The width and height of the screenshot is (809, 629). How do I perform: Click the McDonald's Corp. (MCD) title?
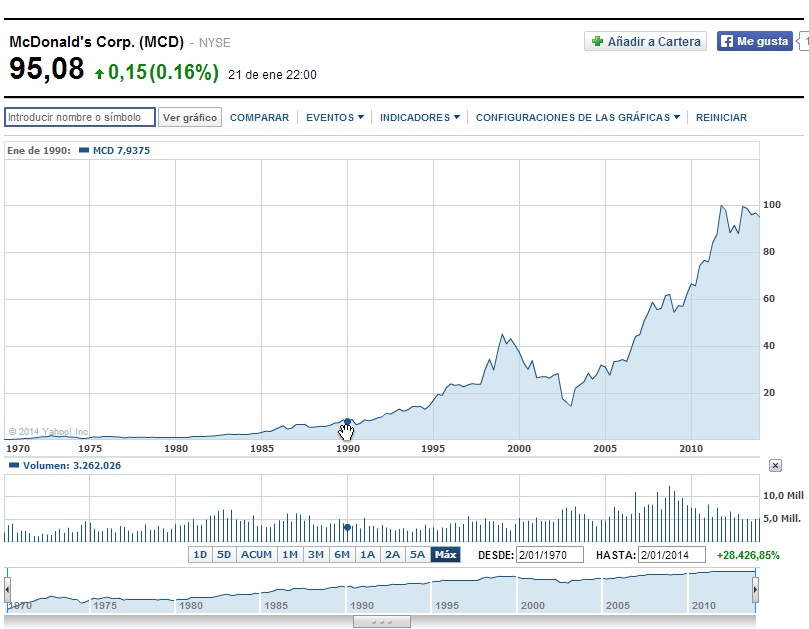pyautogui.click(x=96, y=42)
